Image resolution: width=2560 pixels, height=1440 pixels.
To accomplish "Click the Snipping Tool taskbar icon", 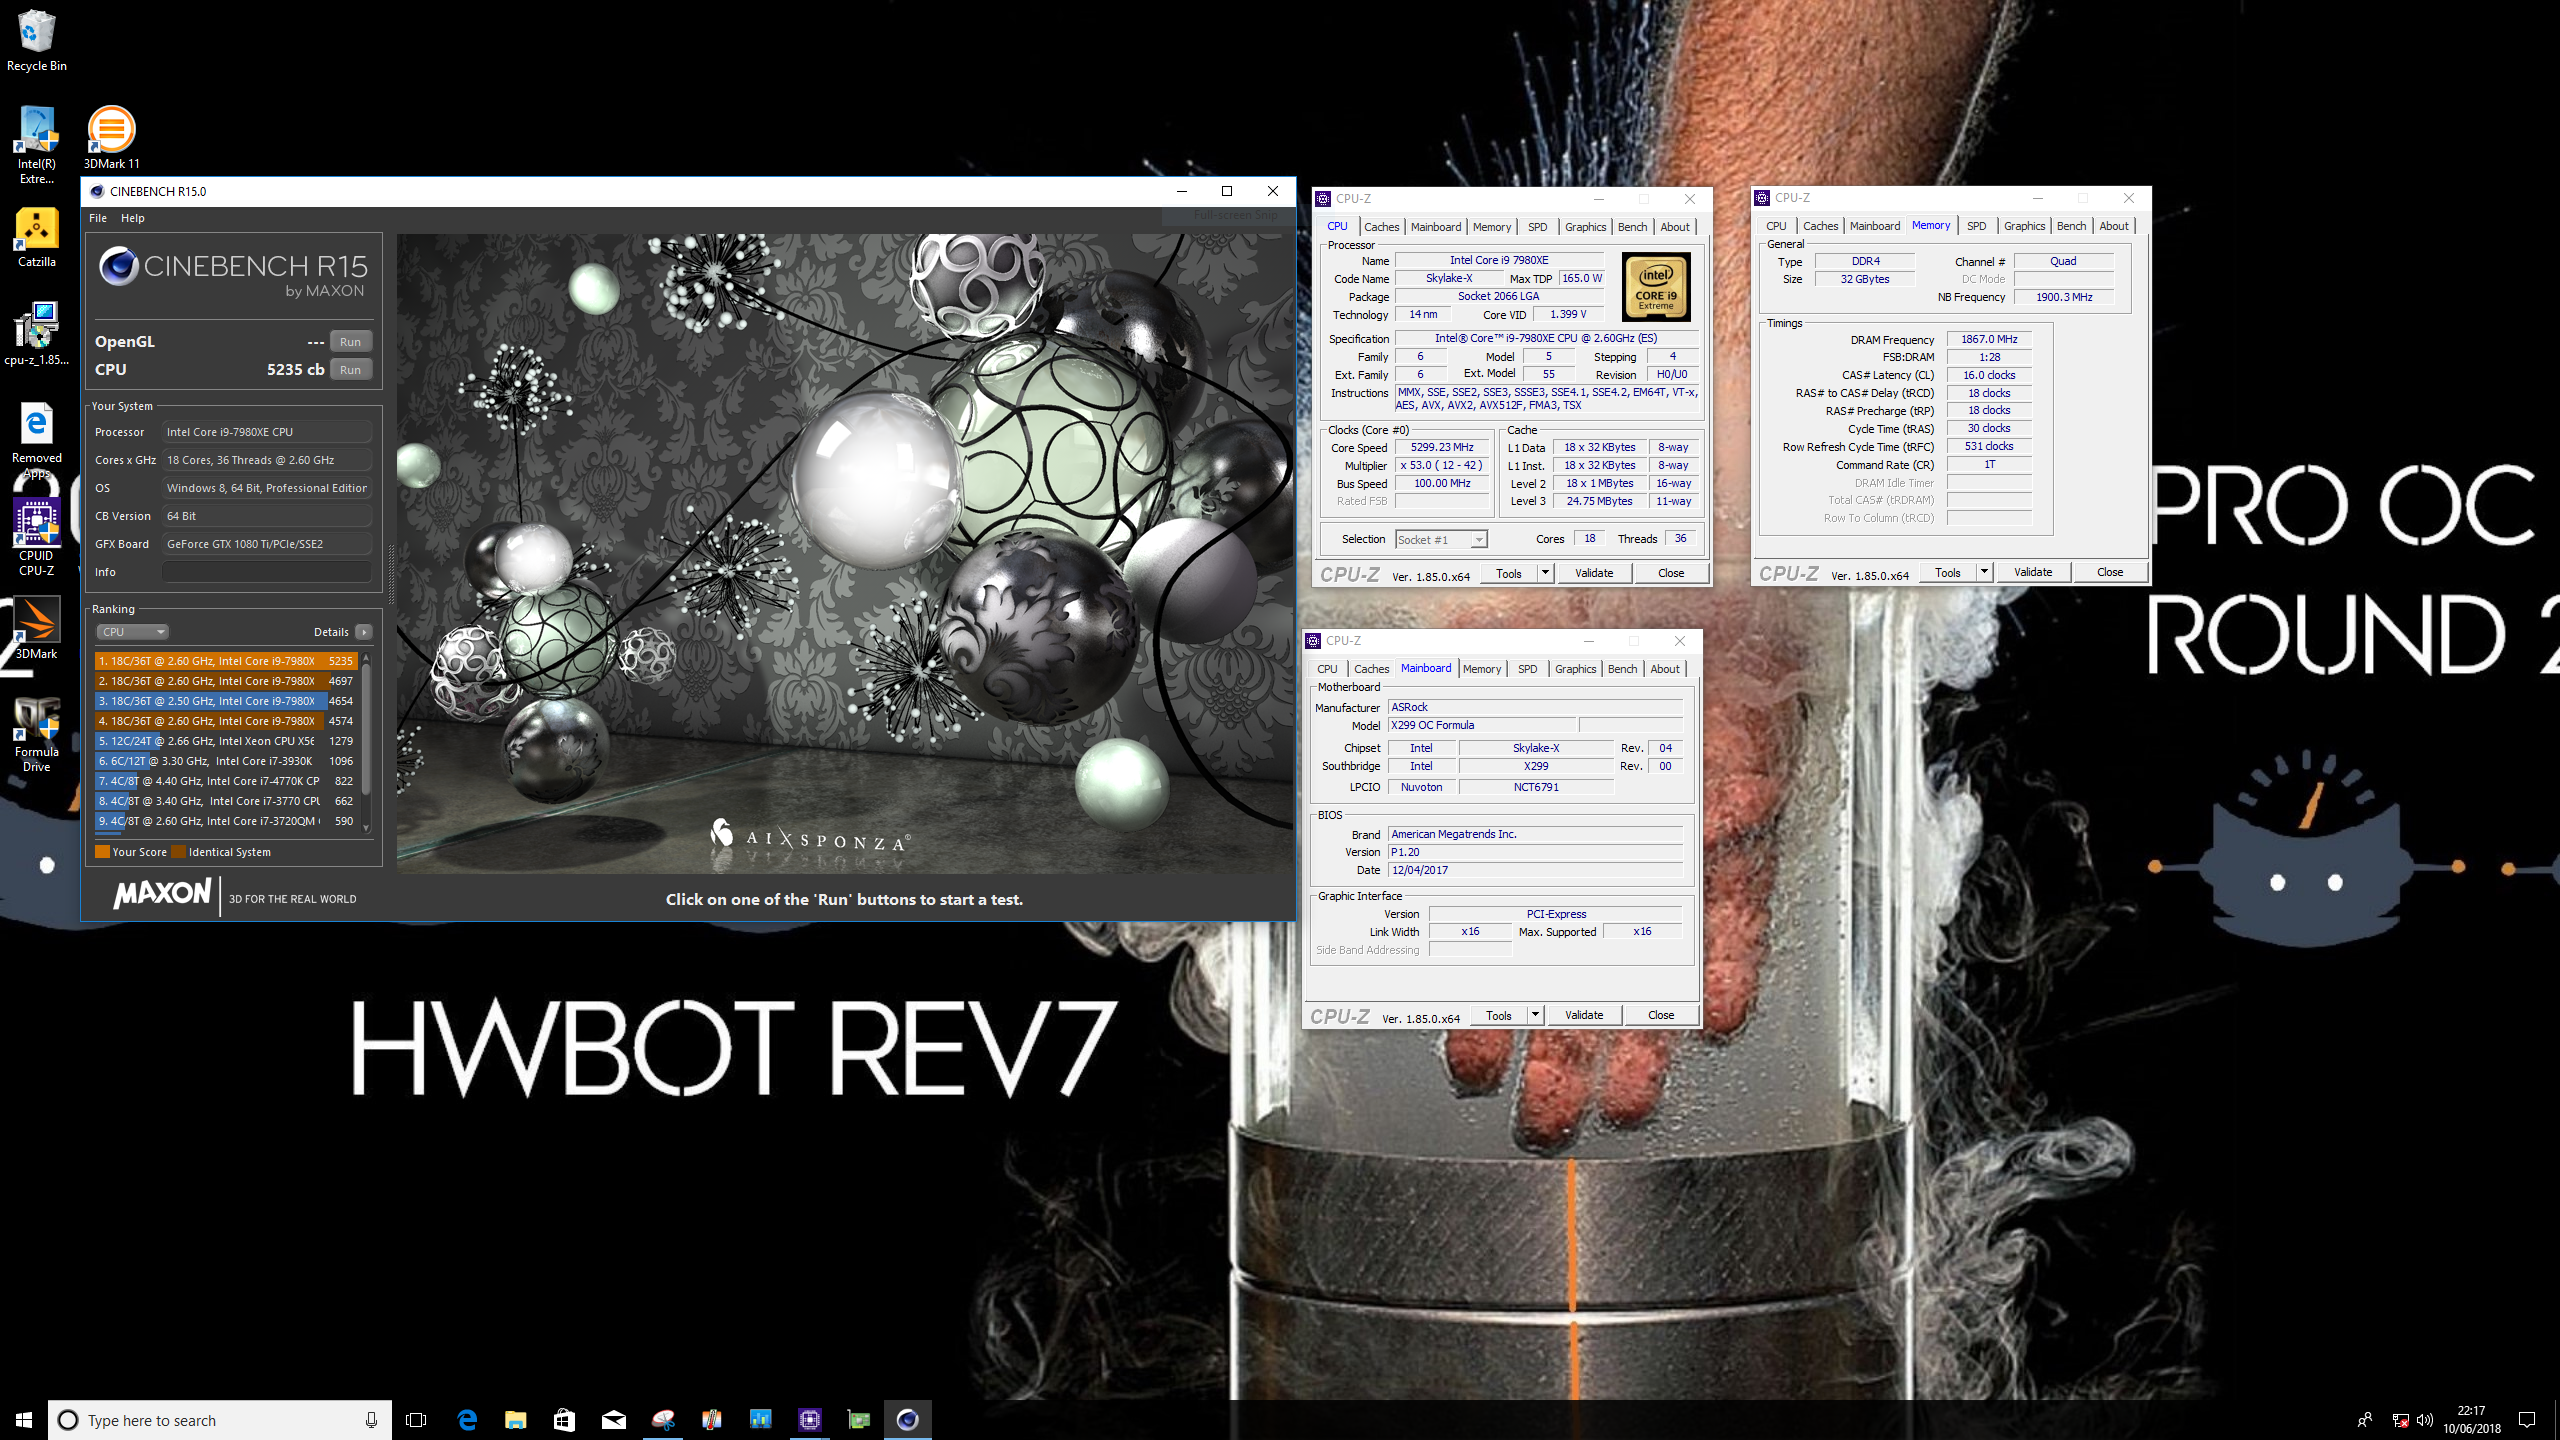I will 662,1420.
